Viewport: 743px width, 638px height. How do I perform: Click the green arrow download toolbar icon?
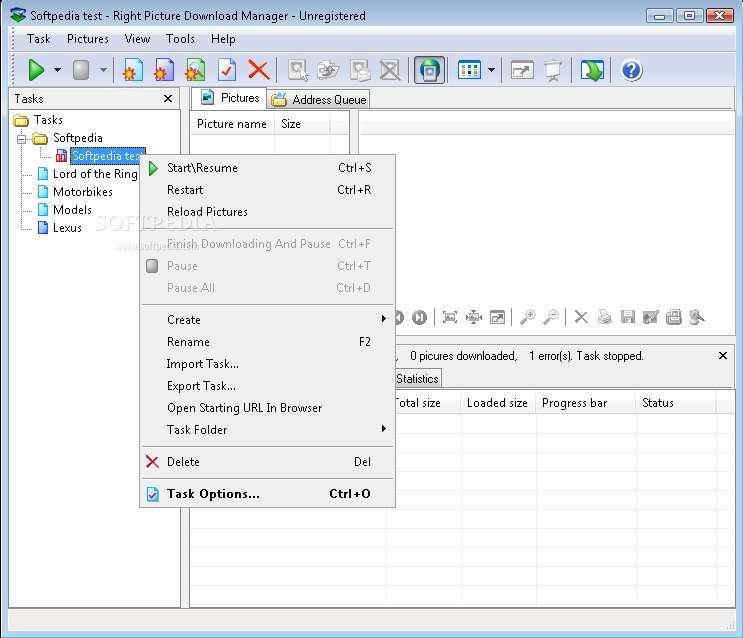(592, 70)
